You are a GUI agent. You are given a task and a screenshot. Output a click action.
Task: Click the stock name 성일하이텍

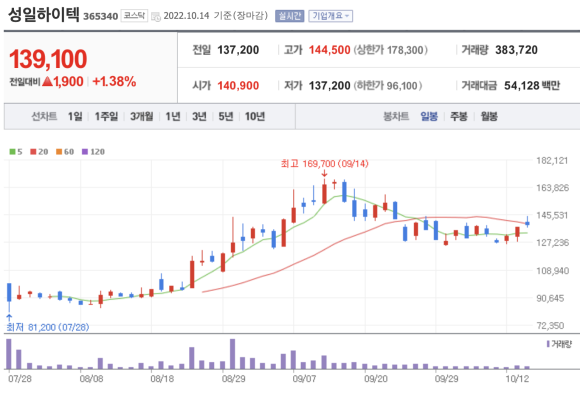pyautogui.click(x=44, y=15)
